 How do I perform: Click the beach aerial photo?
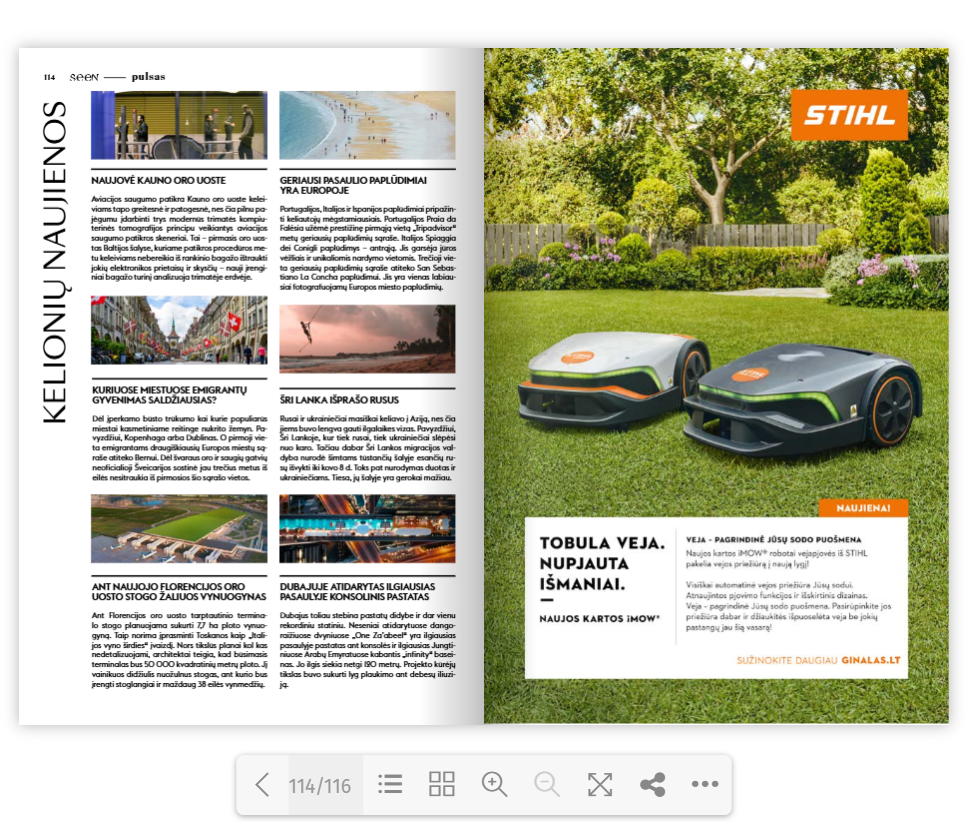coord(367,125)
